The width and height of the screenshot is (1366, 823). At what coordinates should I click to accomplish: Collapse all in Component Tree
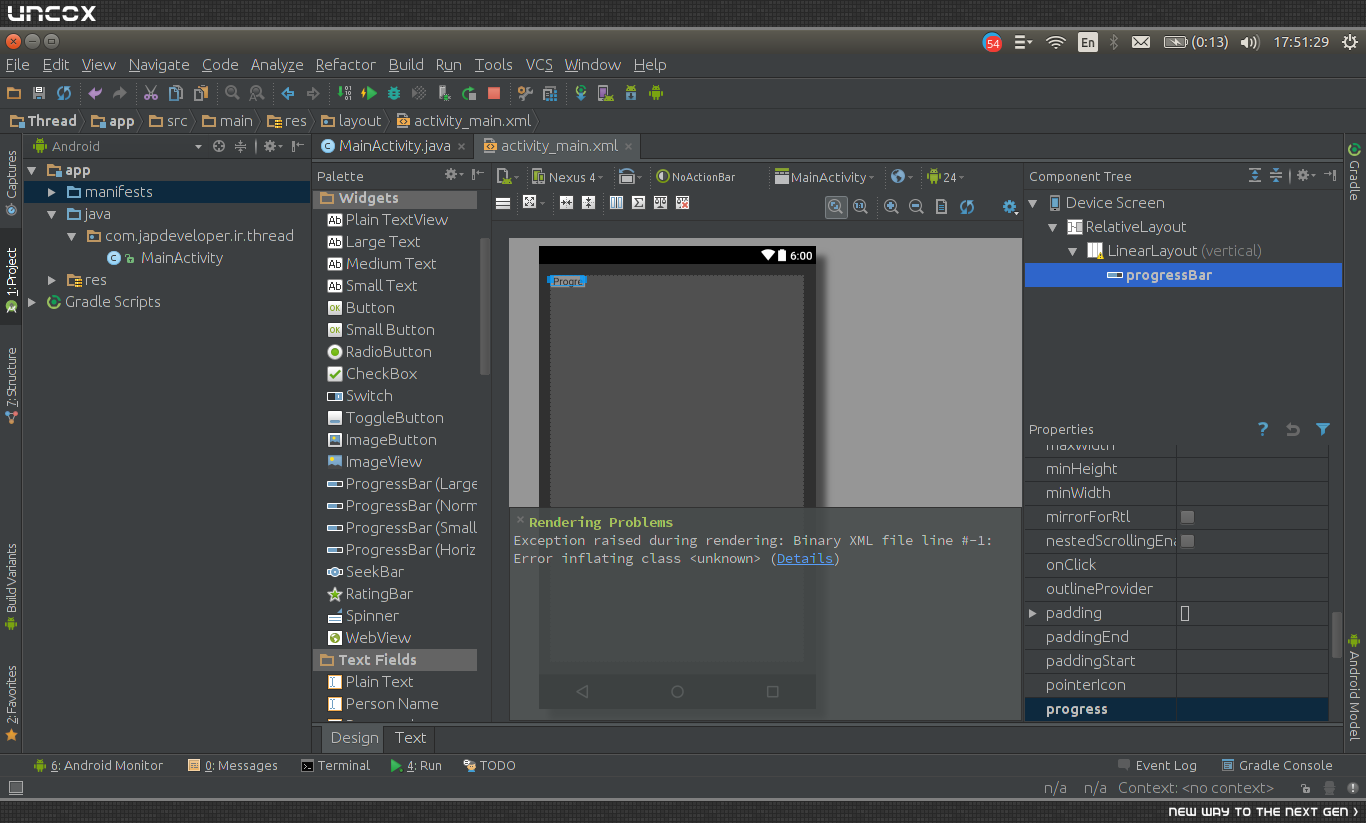point(1276,175)
